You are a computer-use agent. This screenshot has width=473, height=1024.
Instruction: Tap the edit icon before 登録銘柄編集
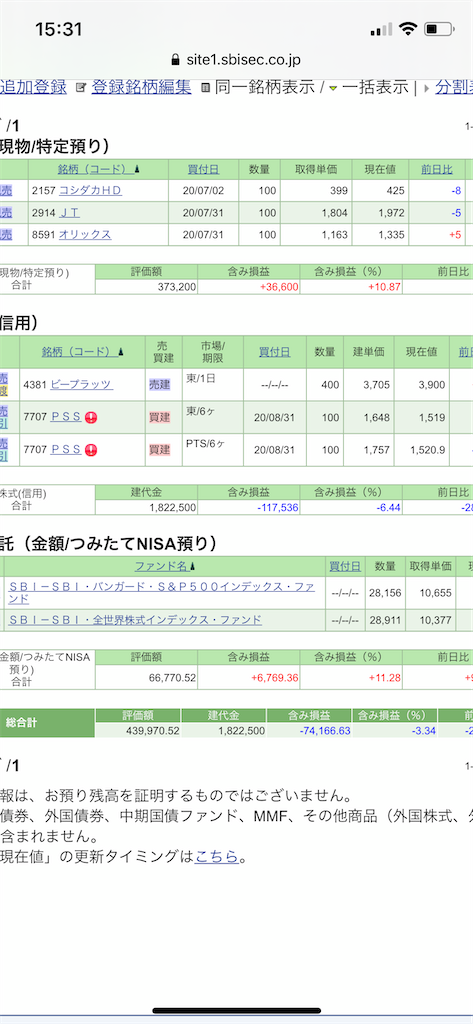click(x=80, y=87)
